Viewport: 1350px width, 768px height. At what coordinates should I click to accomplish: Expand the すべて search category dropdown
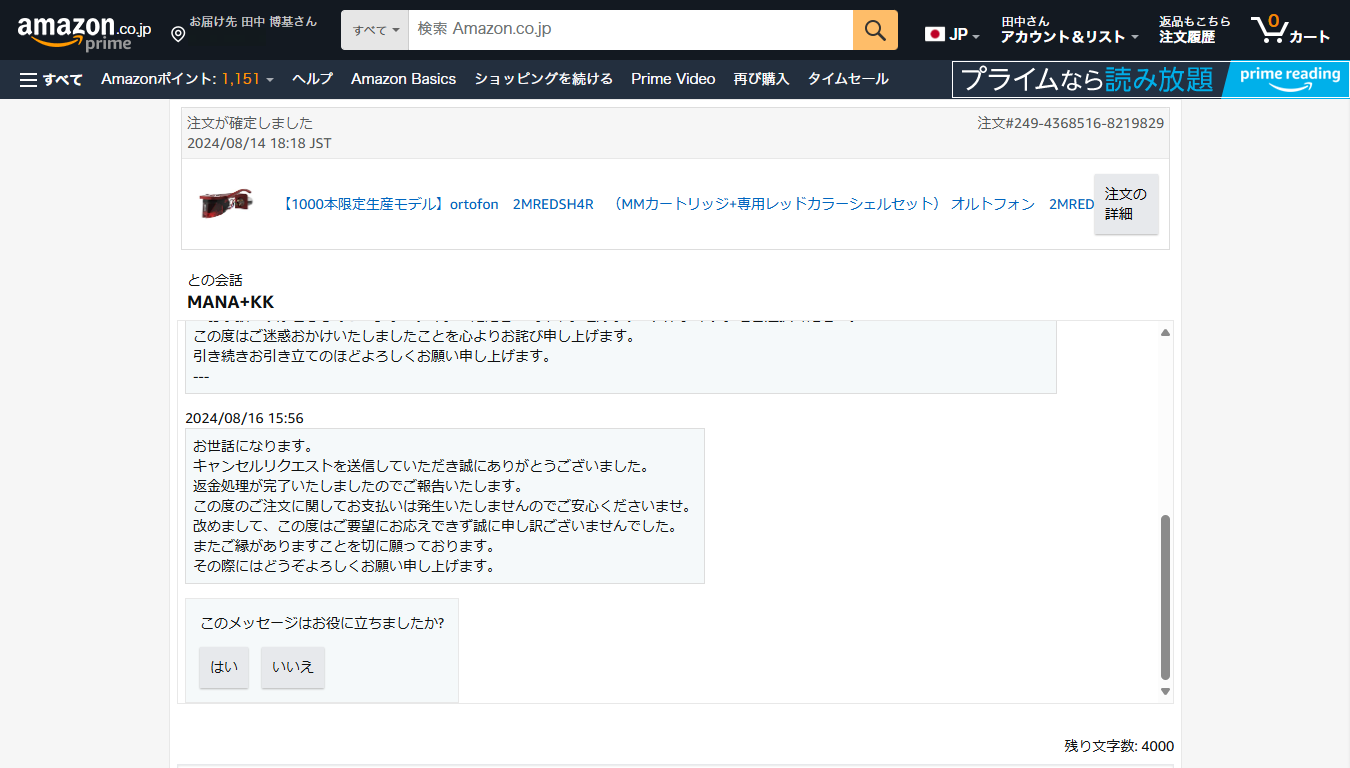tap(375, 30)
